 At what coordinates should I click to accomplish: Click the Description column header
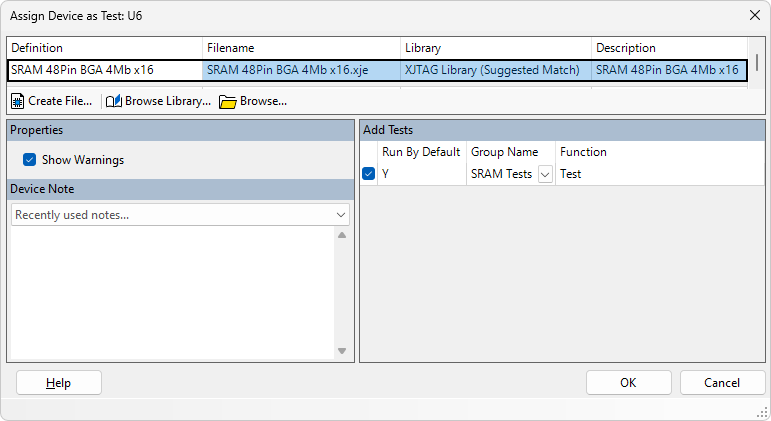[x=668, y=48]
